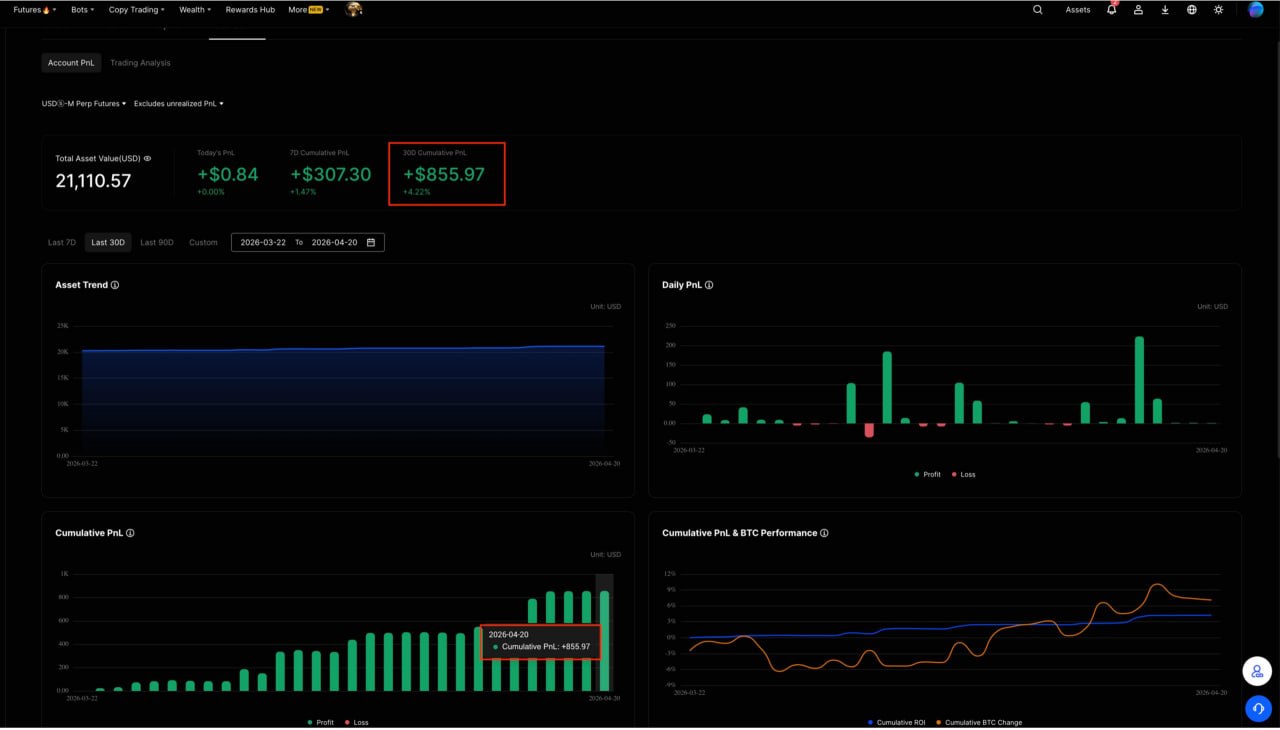Open the customer support headset button

pos(1257,708)
